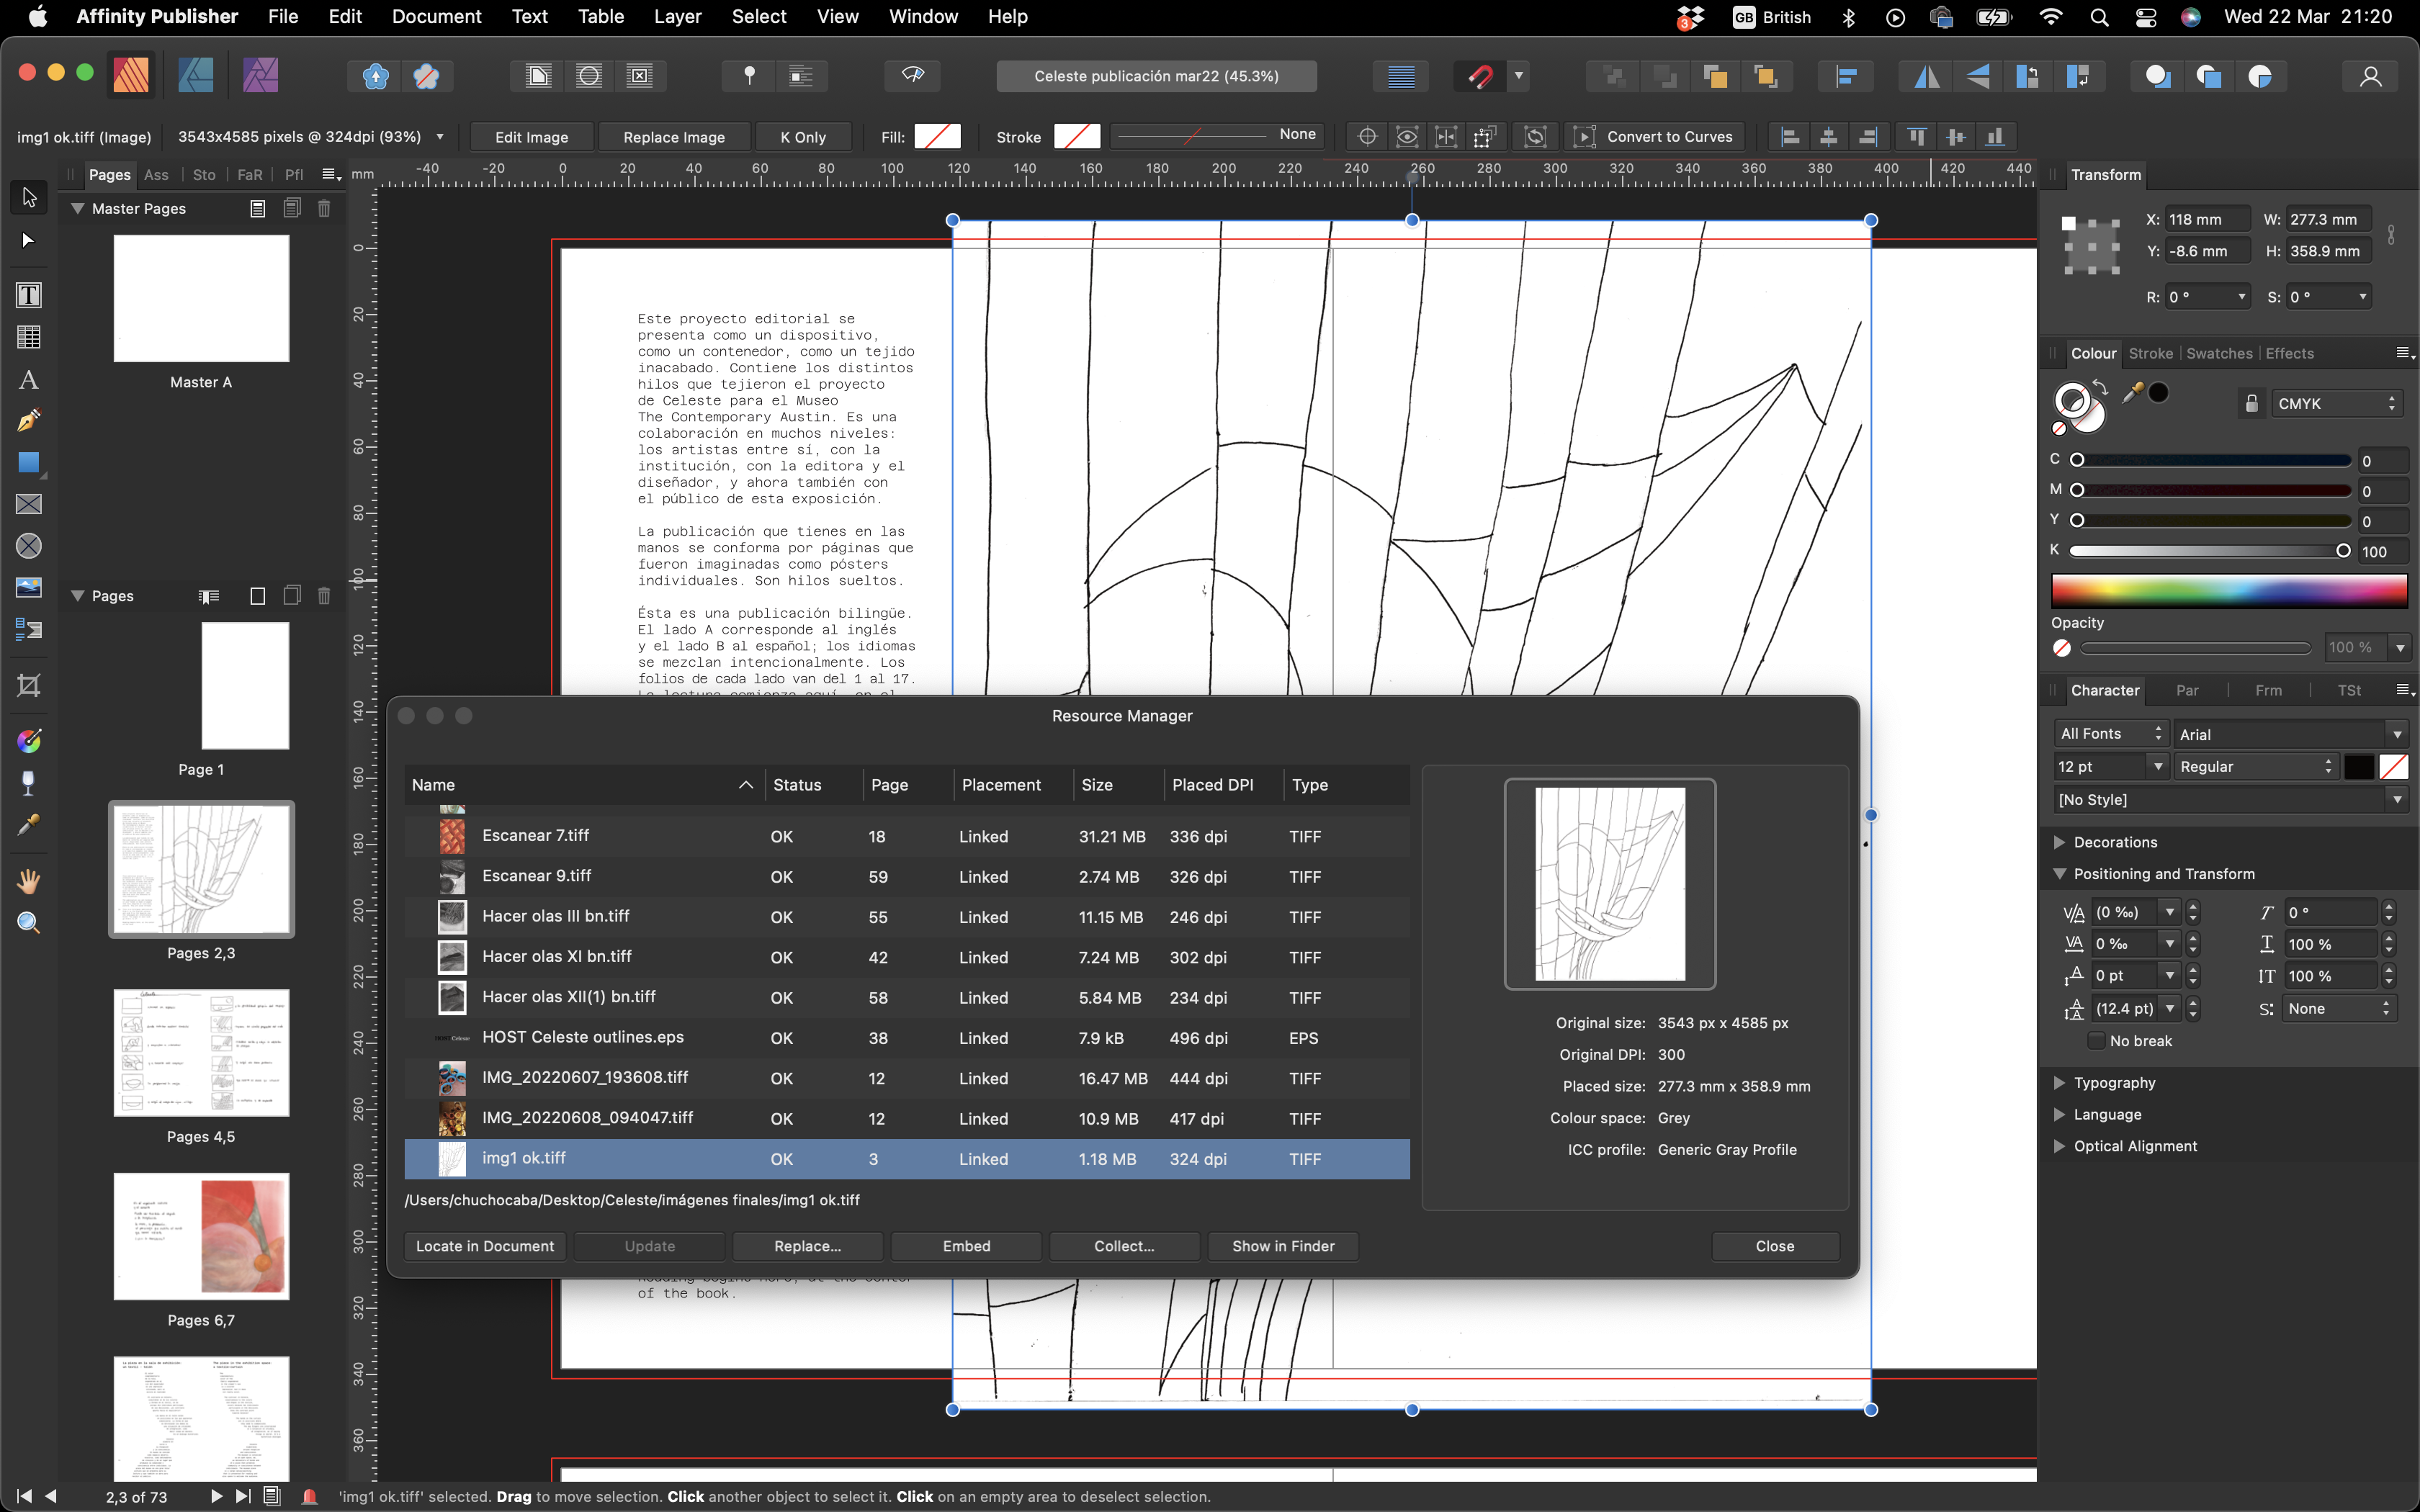Enable the No break checkbox

2097,1041
